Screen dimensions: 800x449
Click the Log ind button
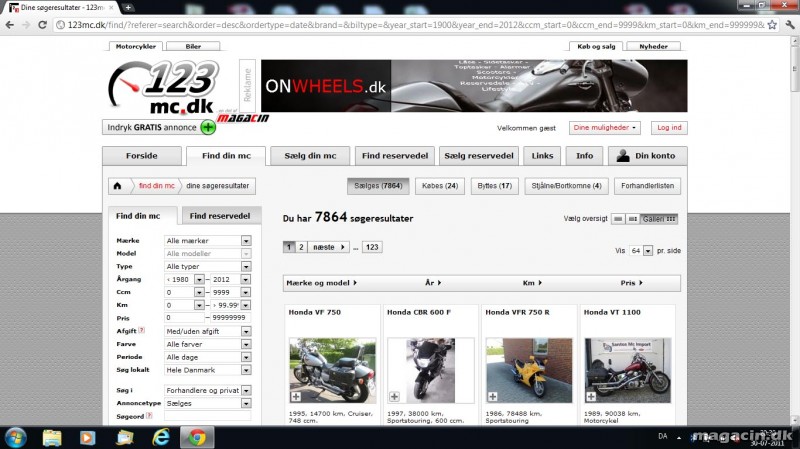click(669, 128)
